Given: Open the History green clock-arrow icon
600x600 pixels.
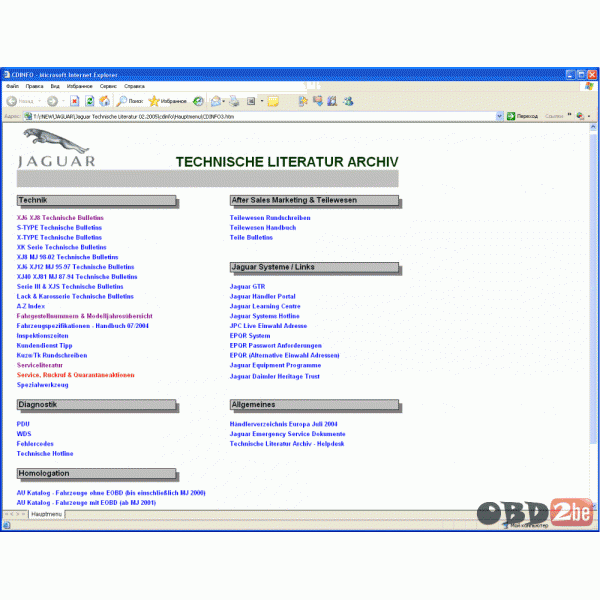Looking at the screenshot, I should (x=198, y=101).
